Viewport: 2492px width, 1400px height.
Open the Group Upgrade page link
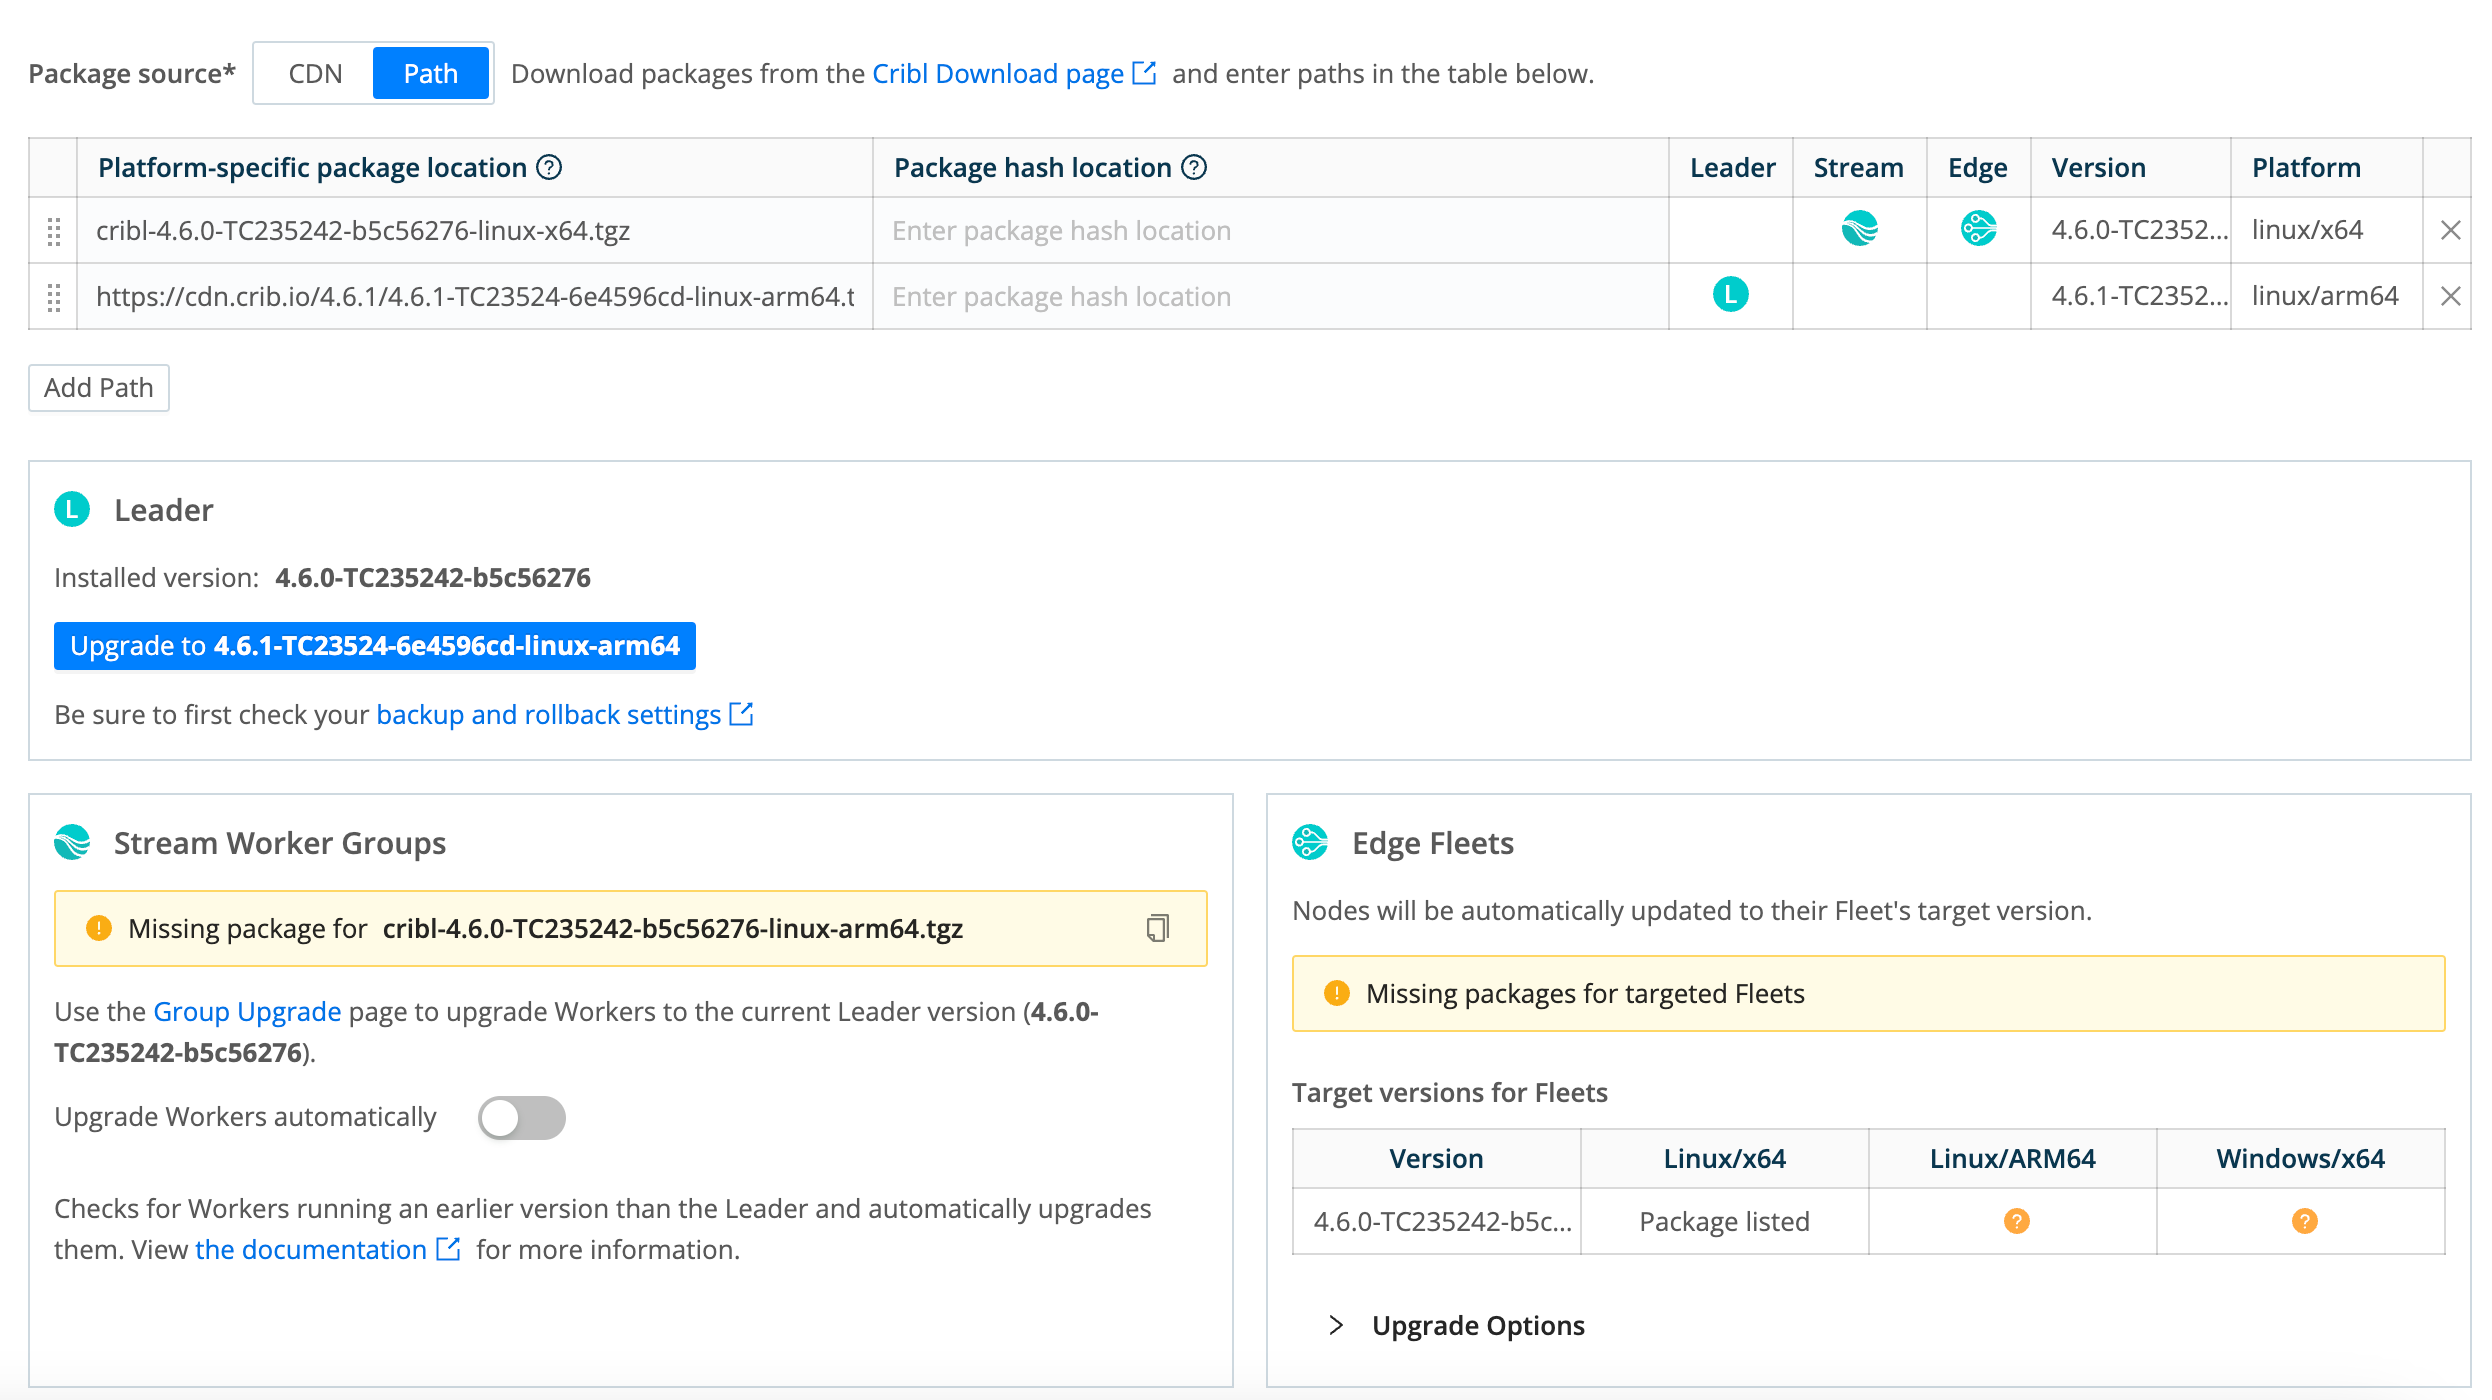coord(247,1012)
